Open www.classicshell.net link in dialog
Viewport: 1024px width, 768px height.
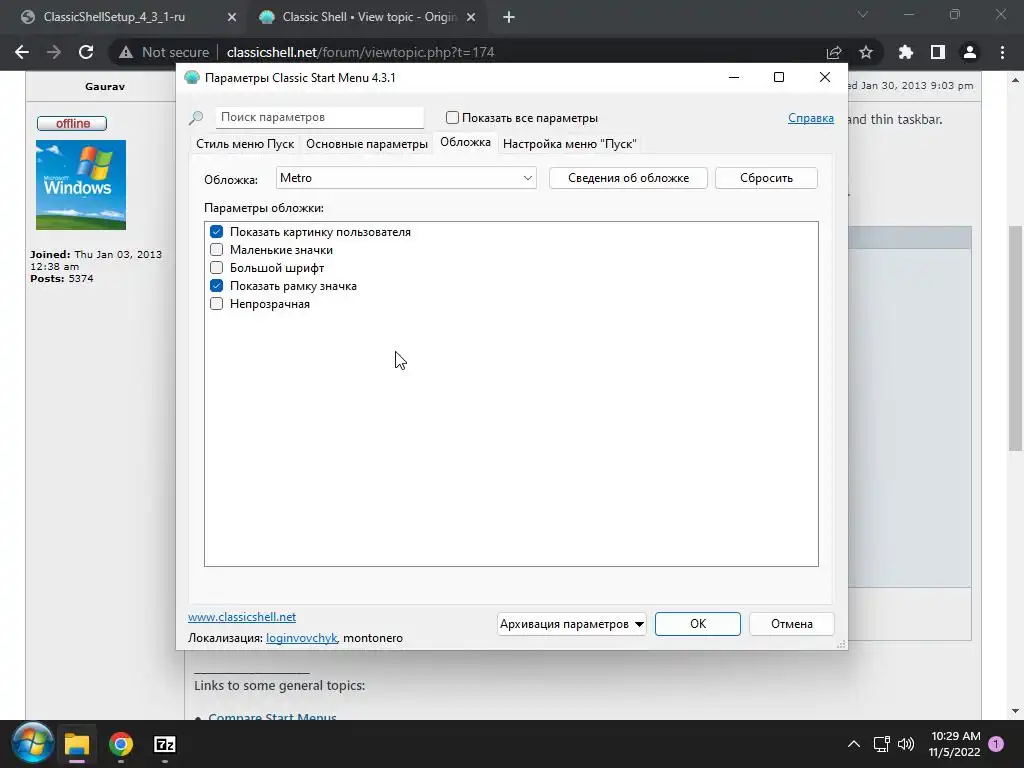pos(242,616)
